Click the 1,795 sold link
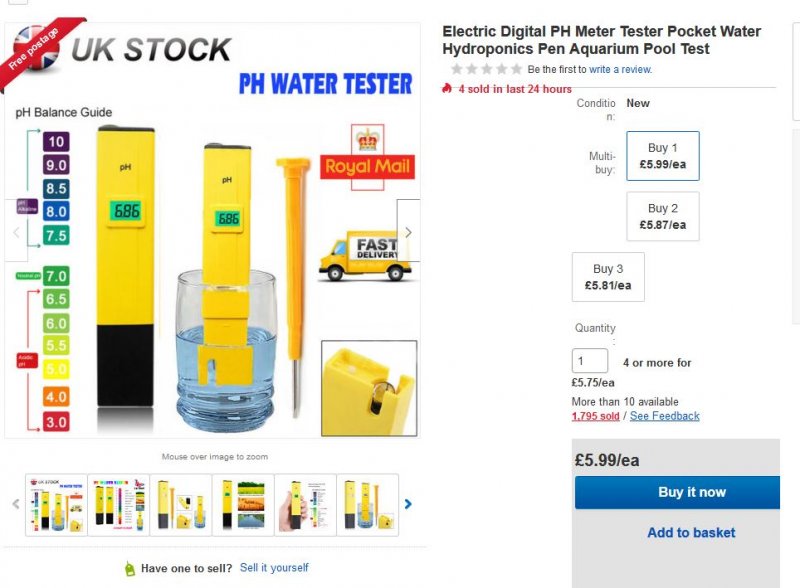 coord(595,416)
